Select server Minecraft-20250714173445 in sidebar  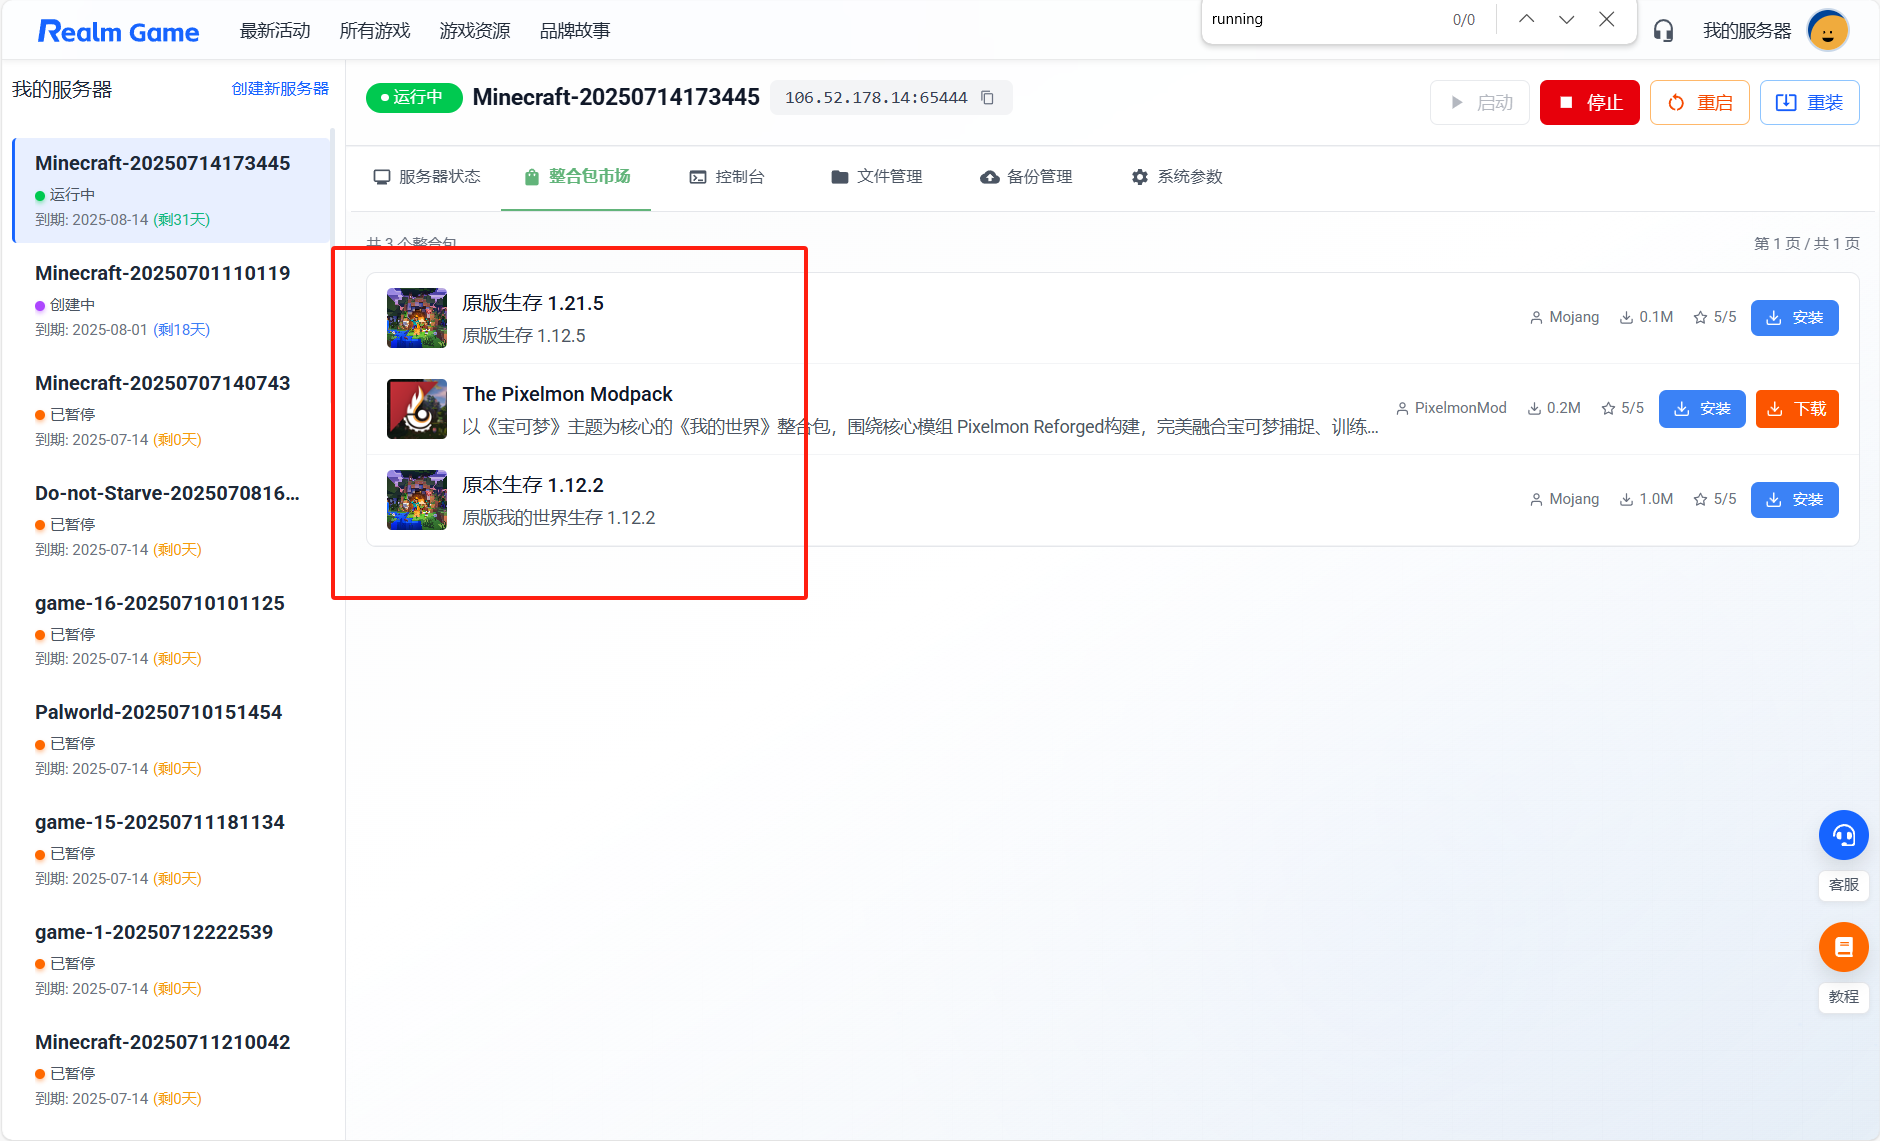[172, 190]
